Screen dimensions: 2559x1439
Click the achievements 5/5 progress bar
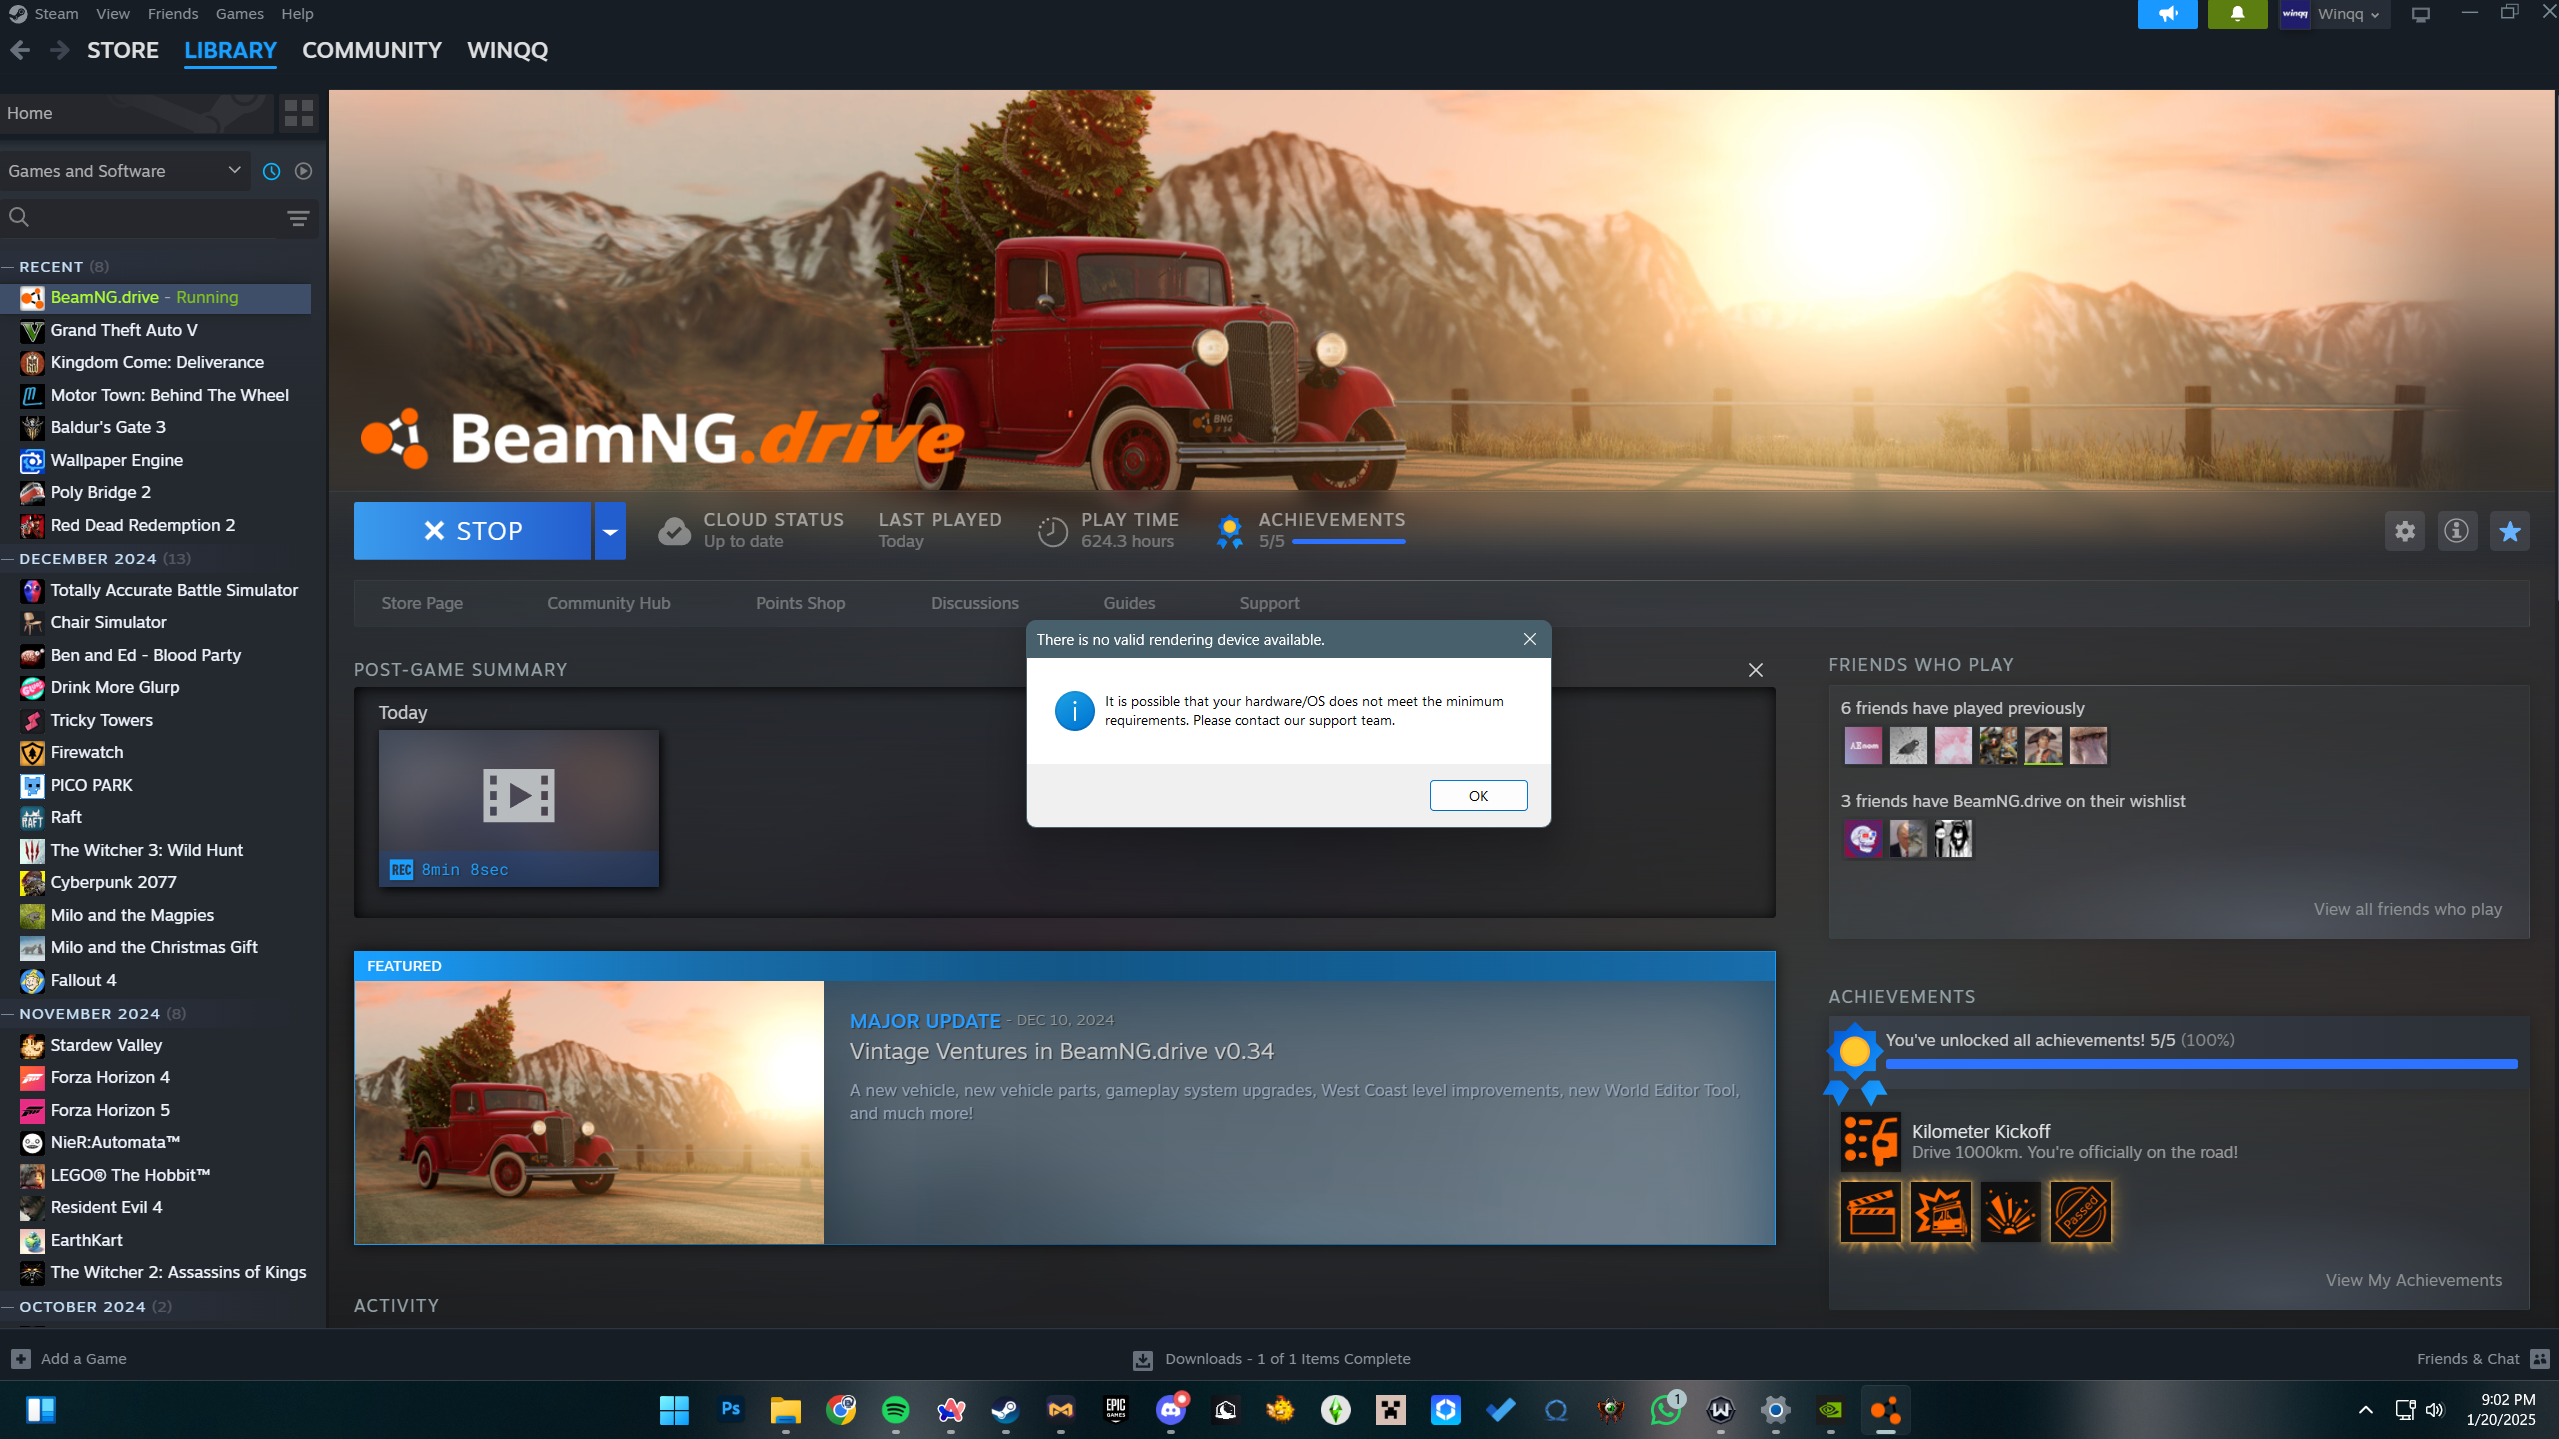[x=1348, y=541]
